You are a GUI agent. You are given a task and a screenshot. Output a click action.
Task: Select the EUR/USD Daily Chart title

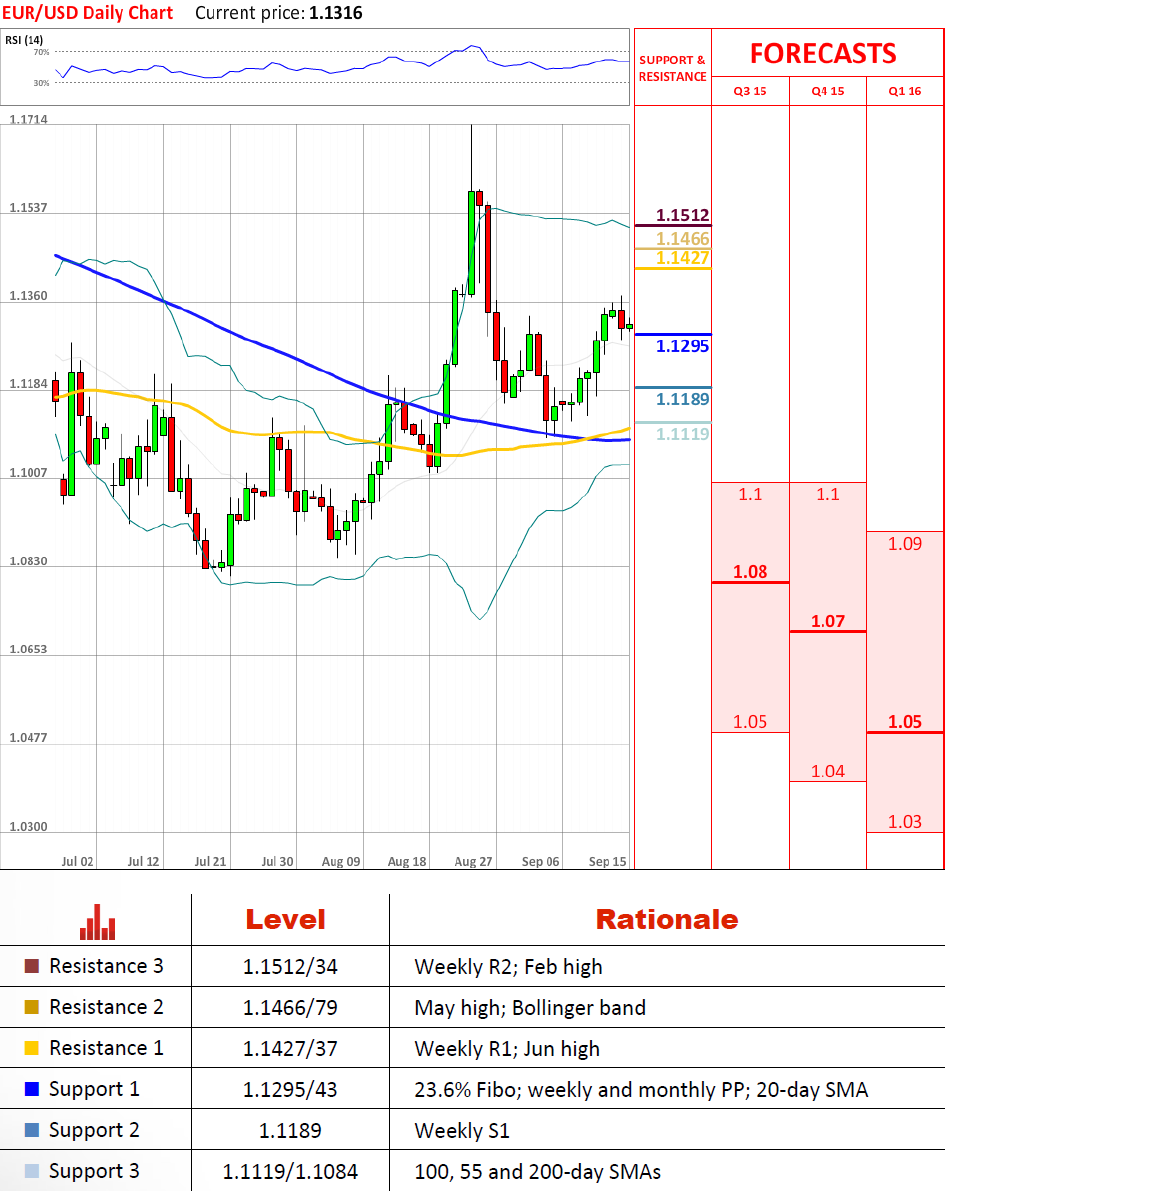coord(87,13)
